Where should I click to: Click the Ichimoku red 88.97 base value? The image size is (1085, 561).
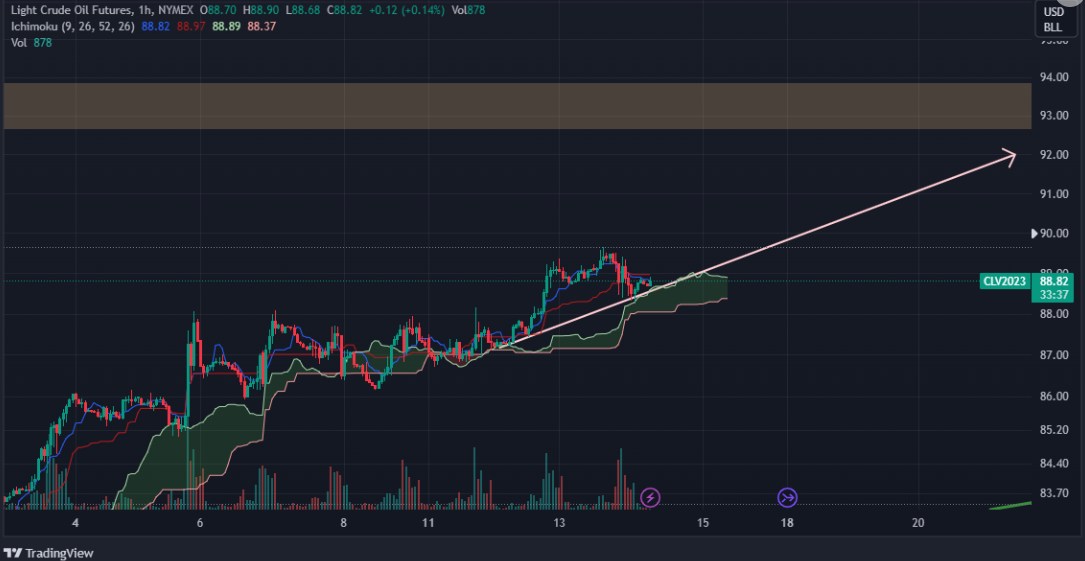(190, 26)
